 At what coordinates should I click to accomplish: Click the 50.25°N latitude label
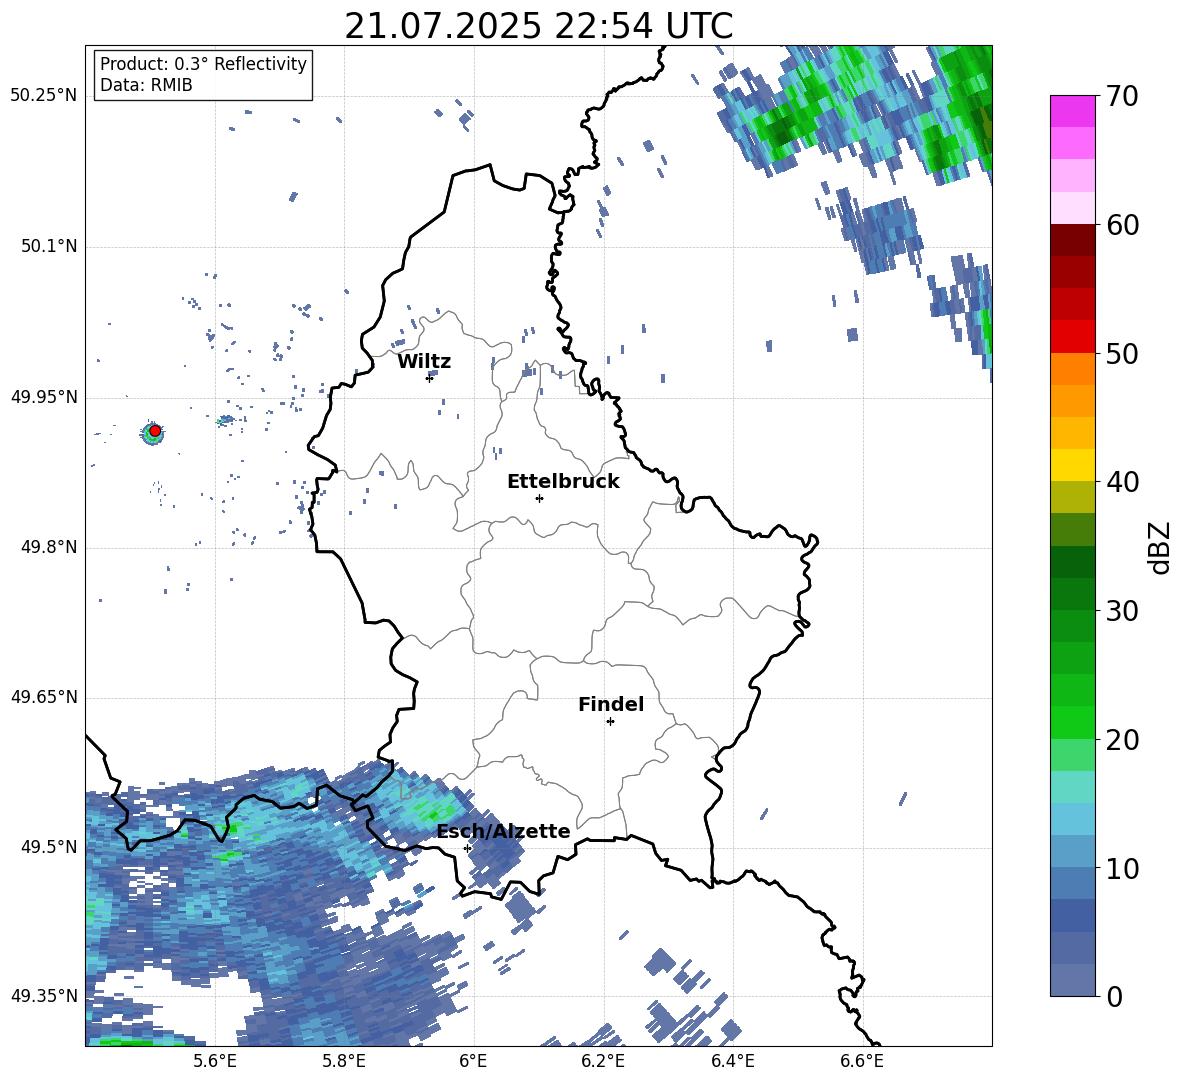[x=44, y=96]
